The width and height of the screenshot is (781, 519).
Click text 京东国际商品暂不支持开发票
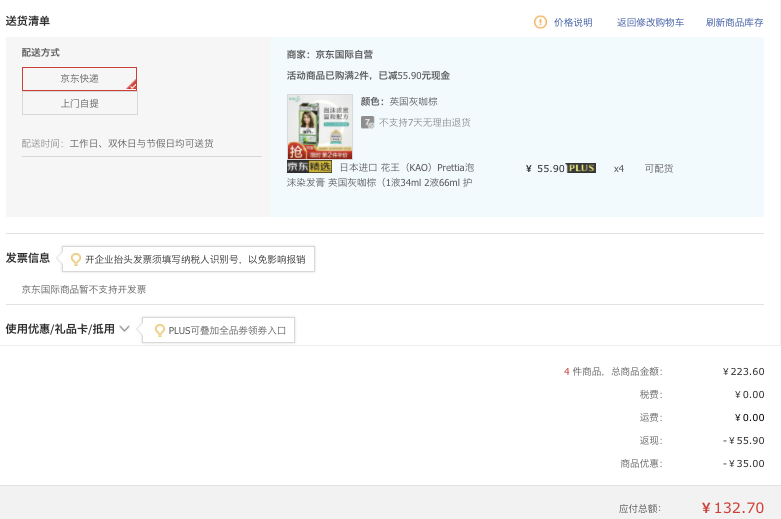click(84, 289)
